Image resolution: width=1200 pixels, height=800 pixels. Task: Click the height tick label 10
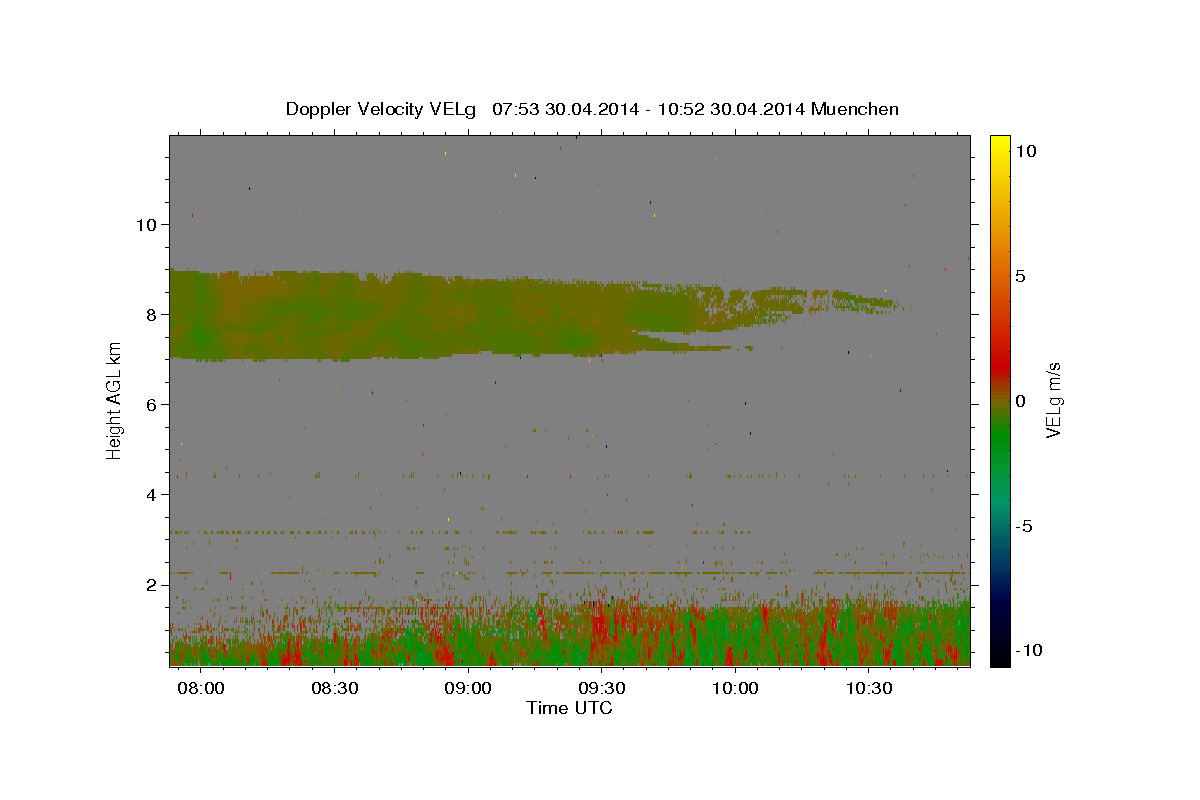point(145,224)
